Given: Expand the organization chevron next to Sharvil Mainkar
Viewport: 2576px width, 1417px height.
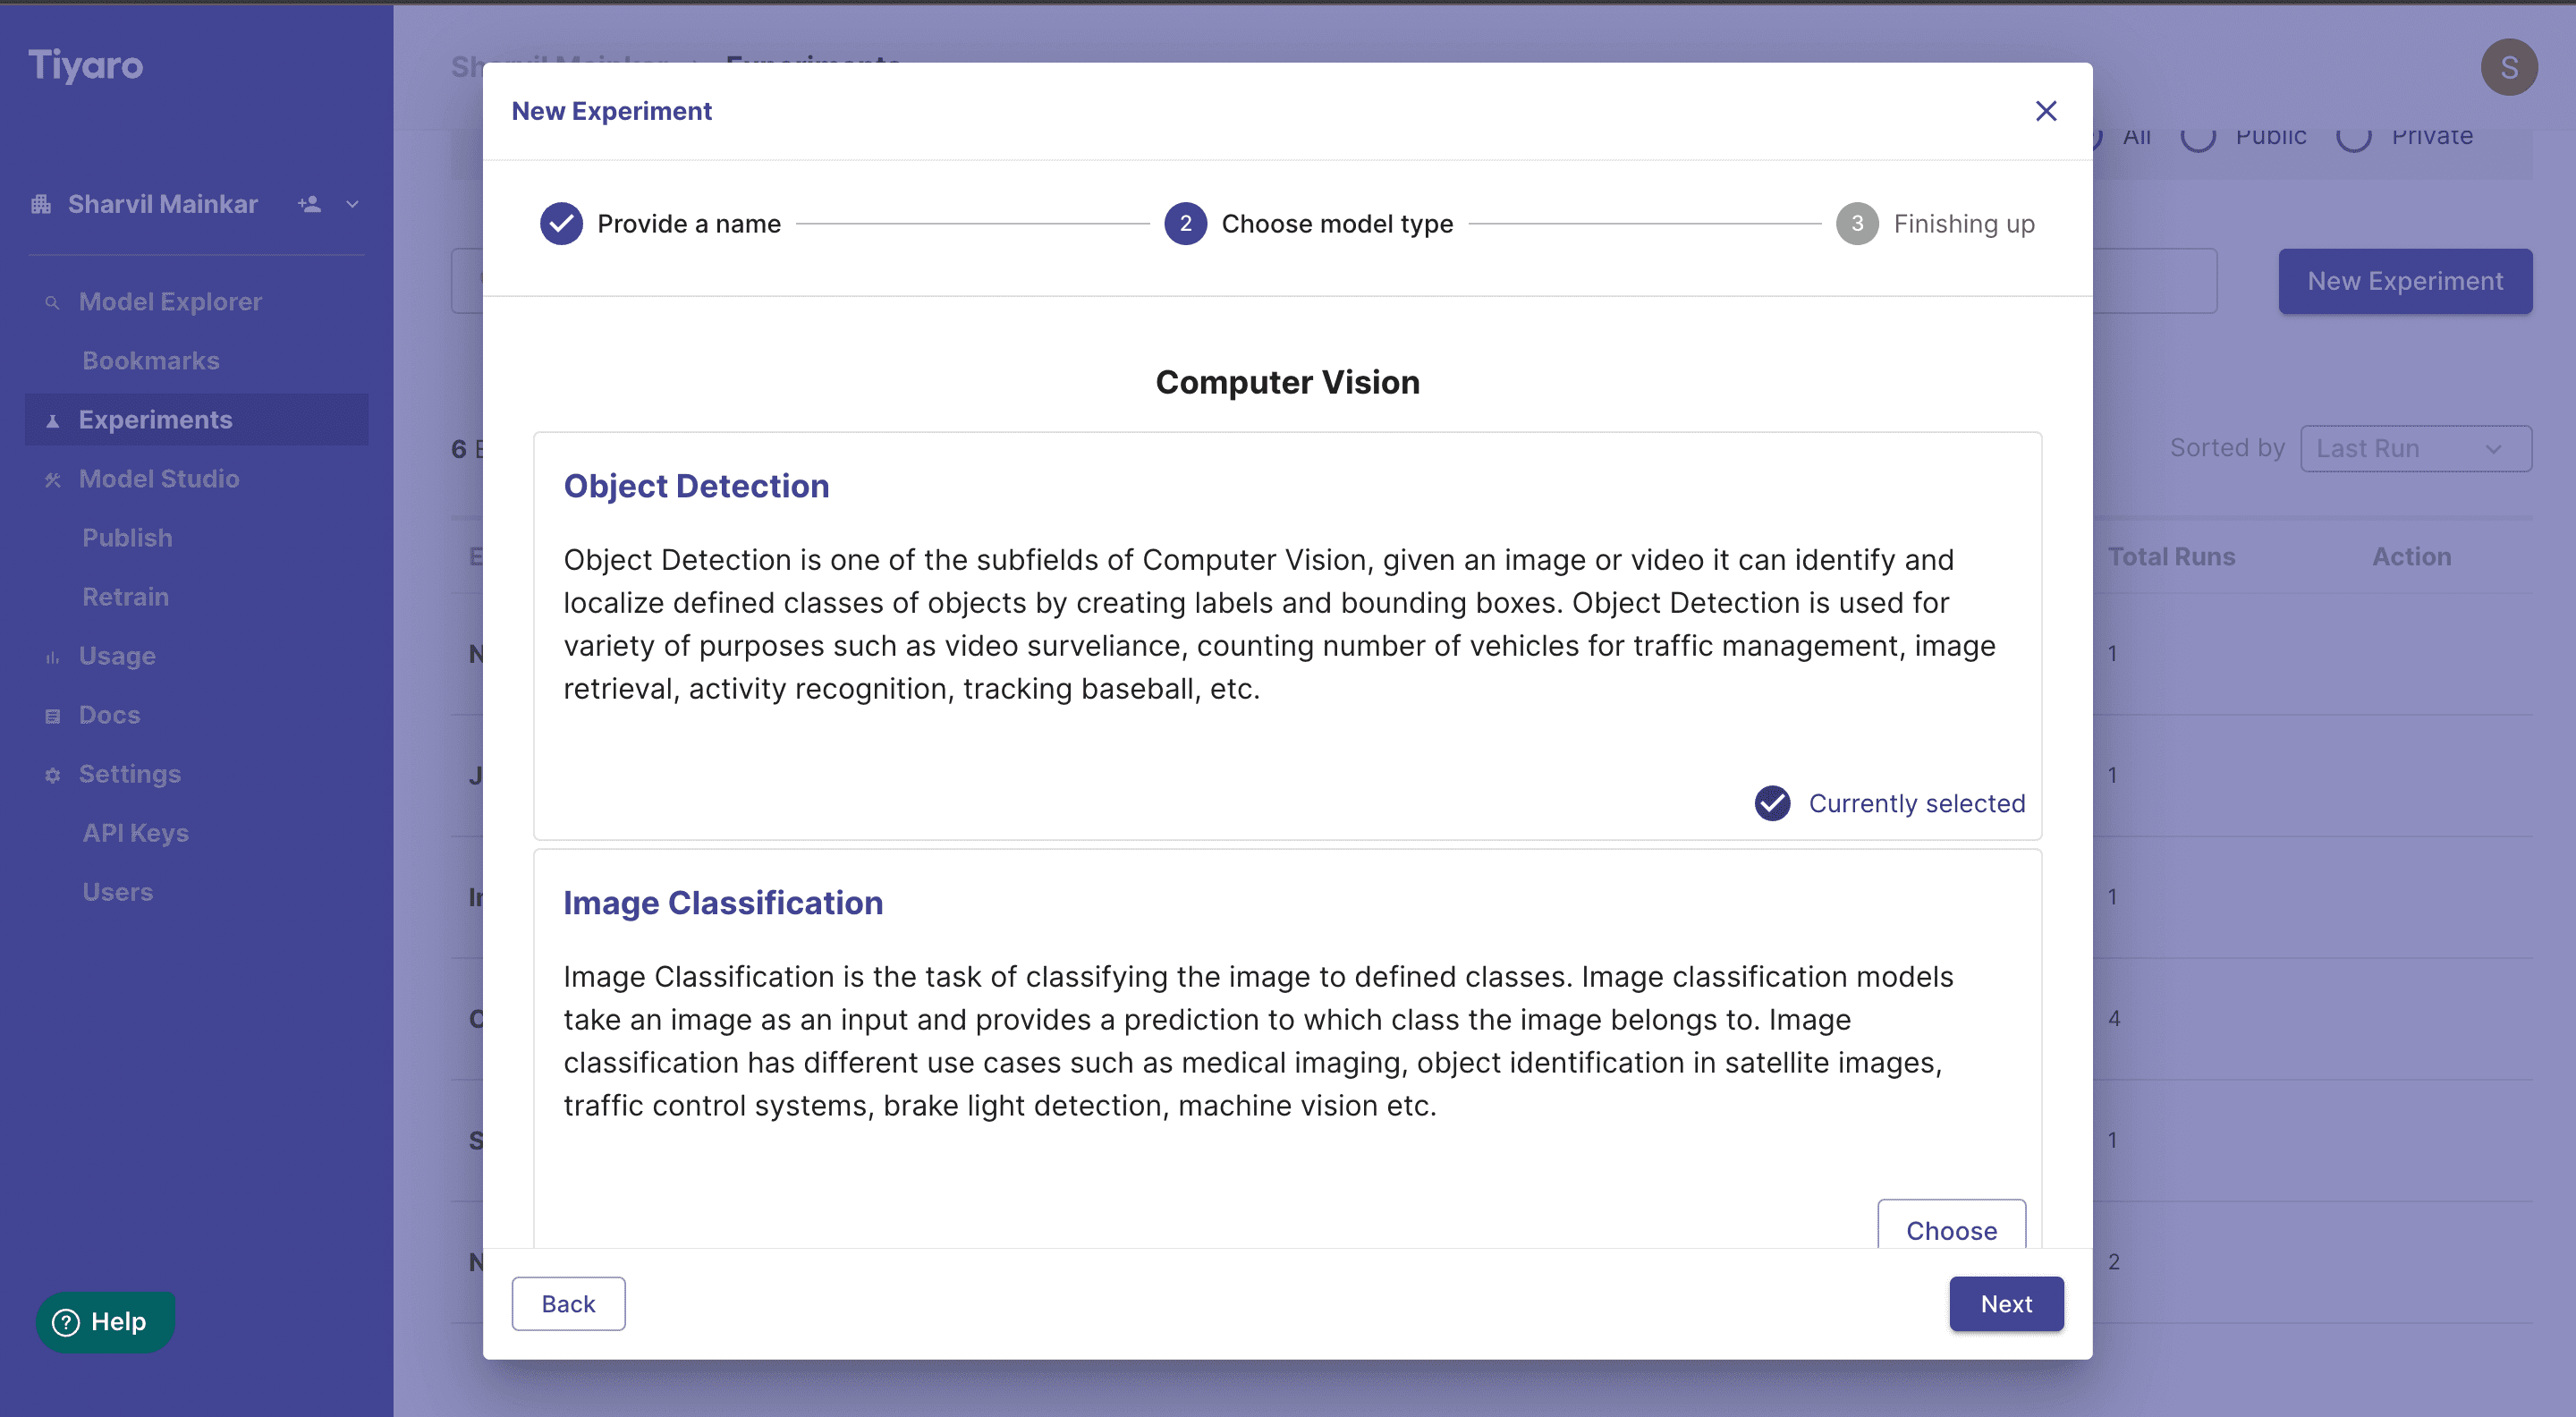Looking at the screenshot, I should [x=352, y=204].
